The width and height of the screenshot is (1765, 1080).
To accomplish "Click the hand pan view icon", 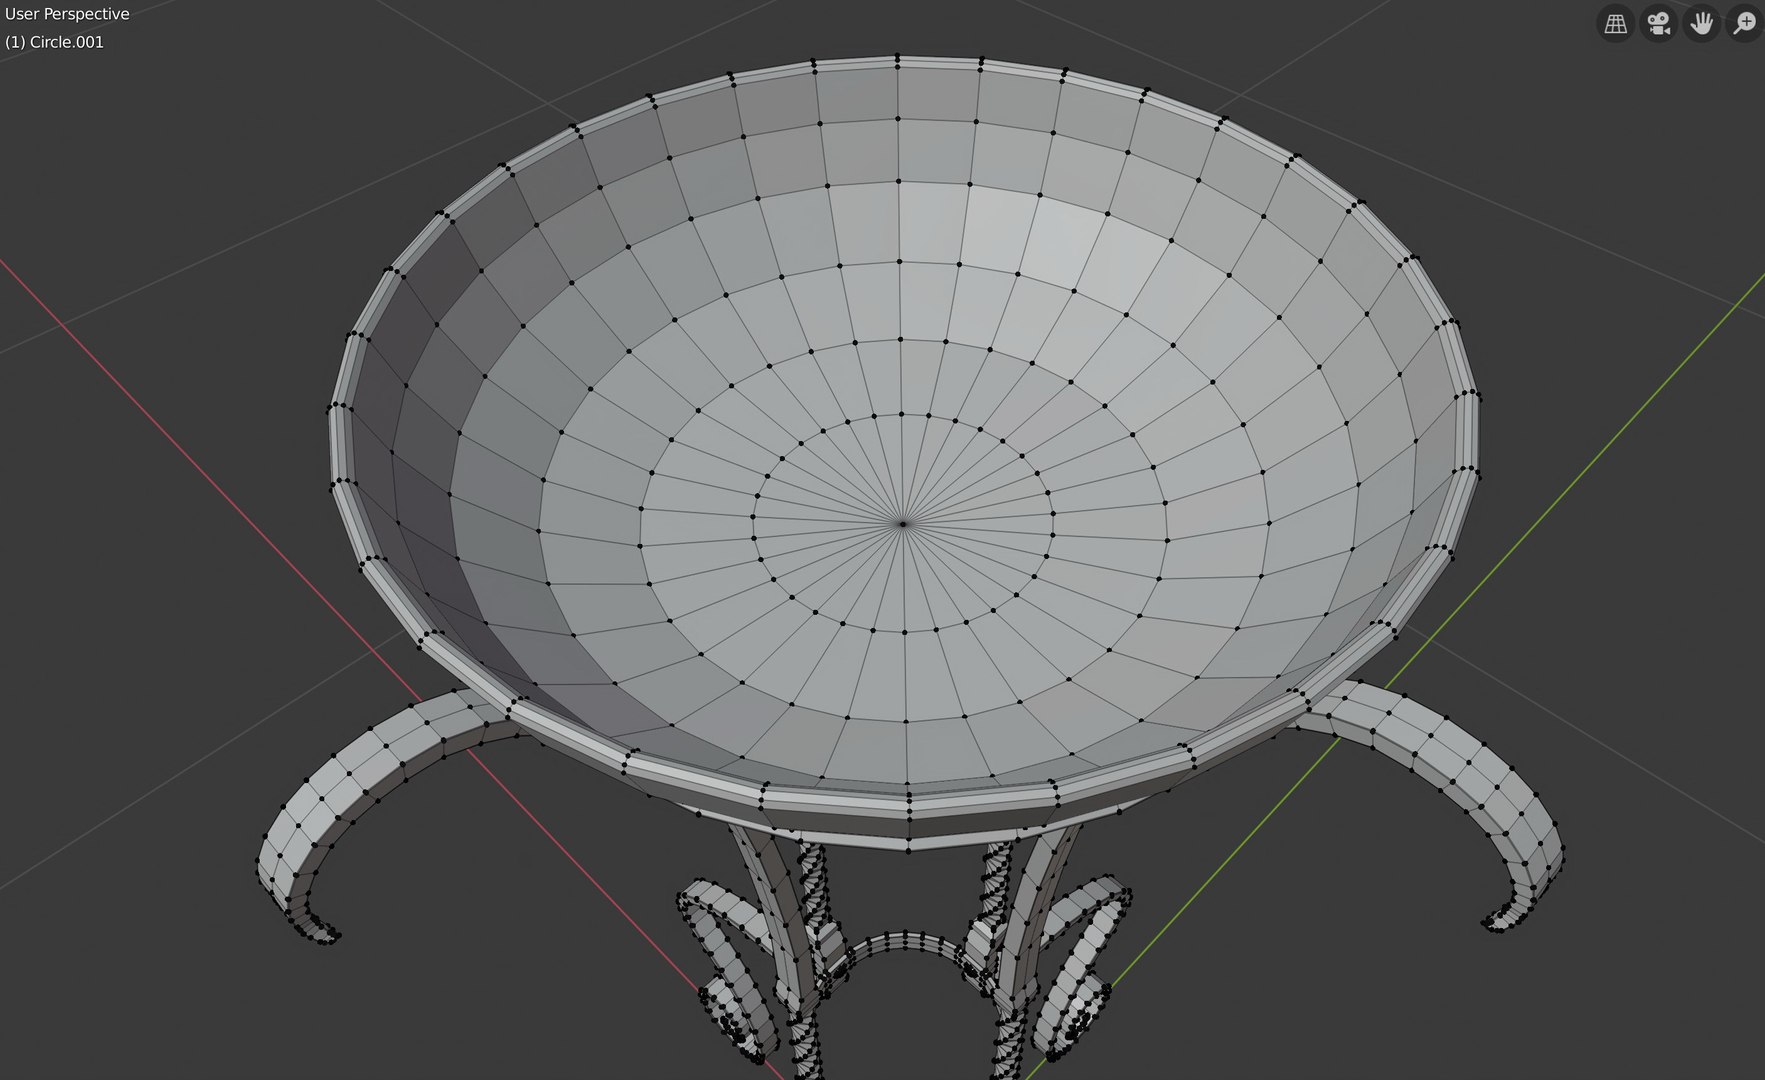I will coord(1702,23).
